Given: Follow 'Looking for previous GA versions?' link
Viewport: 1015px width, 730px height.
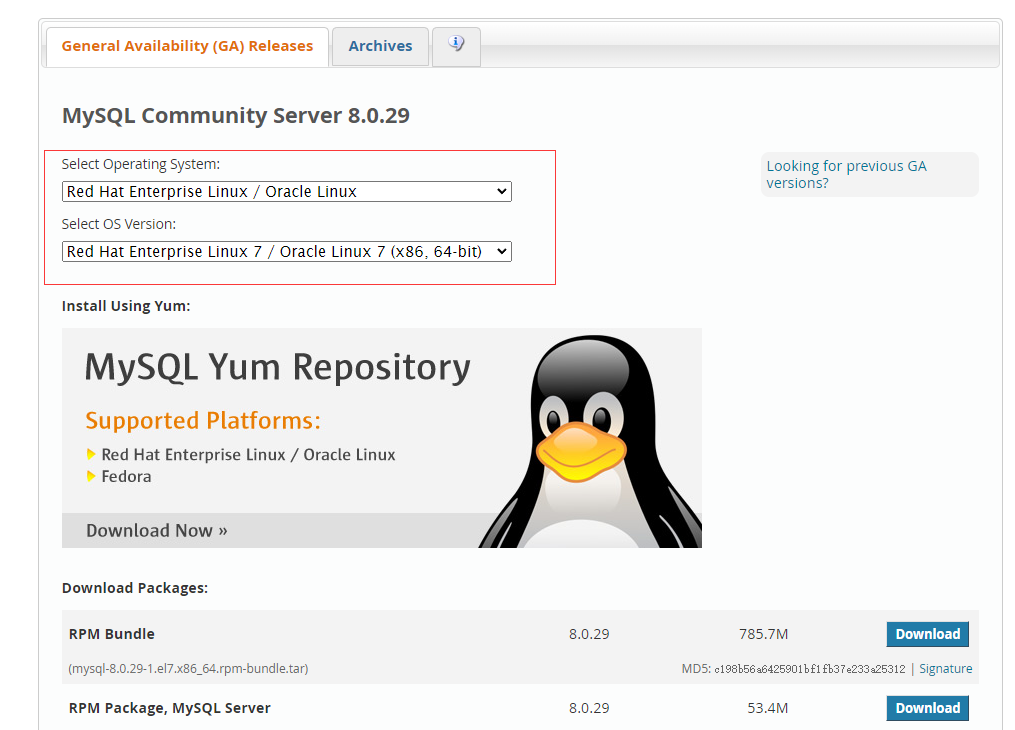Looking at the screenshot, I should tap(846, 174).
